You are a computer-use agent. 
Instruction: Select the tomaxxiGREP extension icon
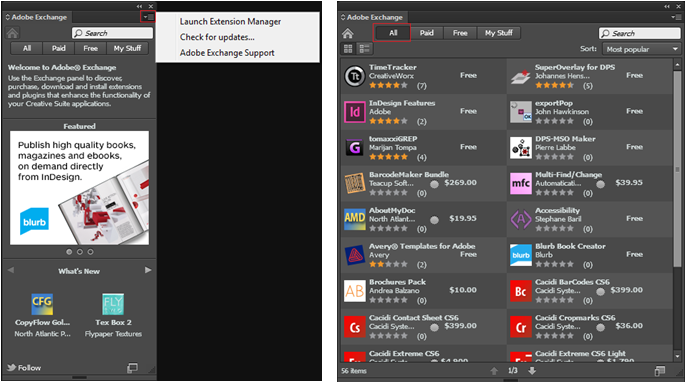point(354,147)
